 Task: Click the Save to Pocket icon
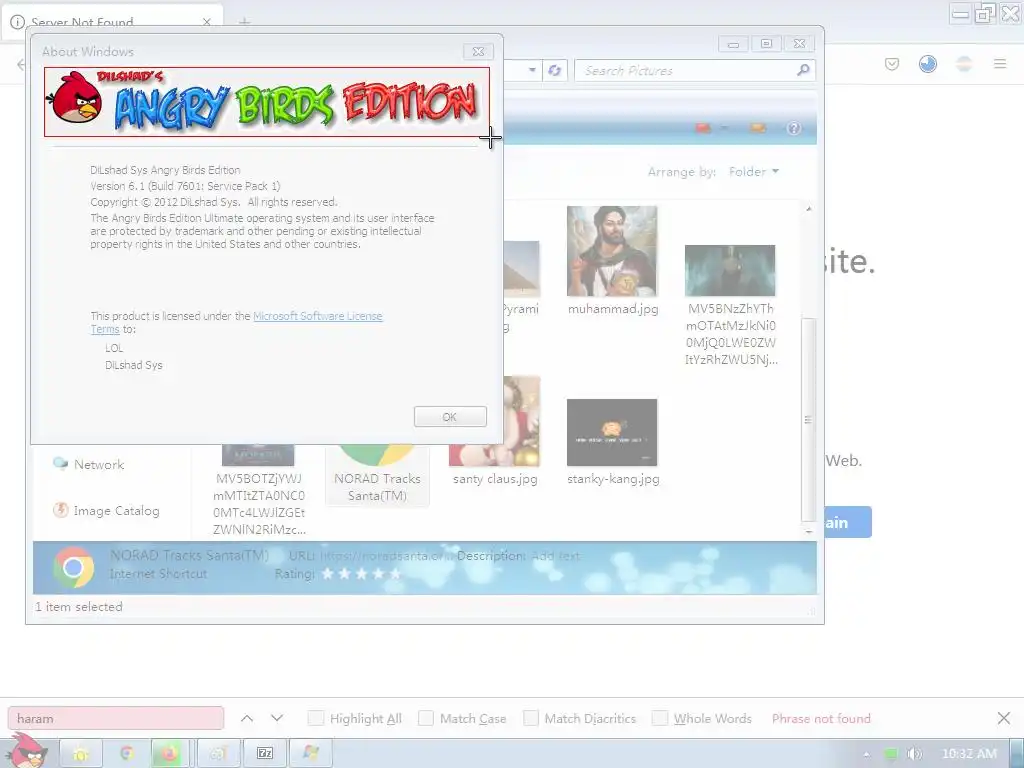[x=892, y=64]
